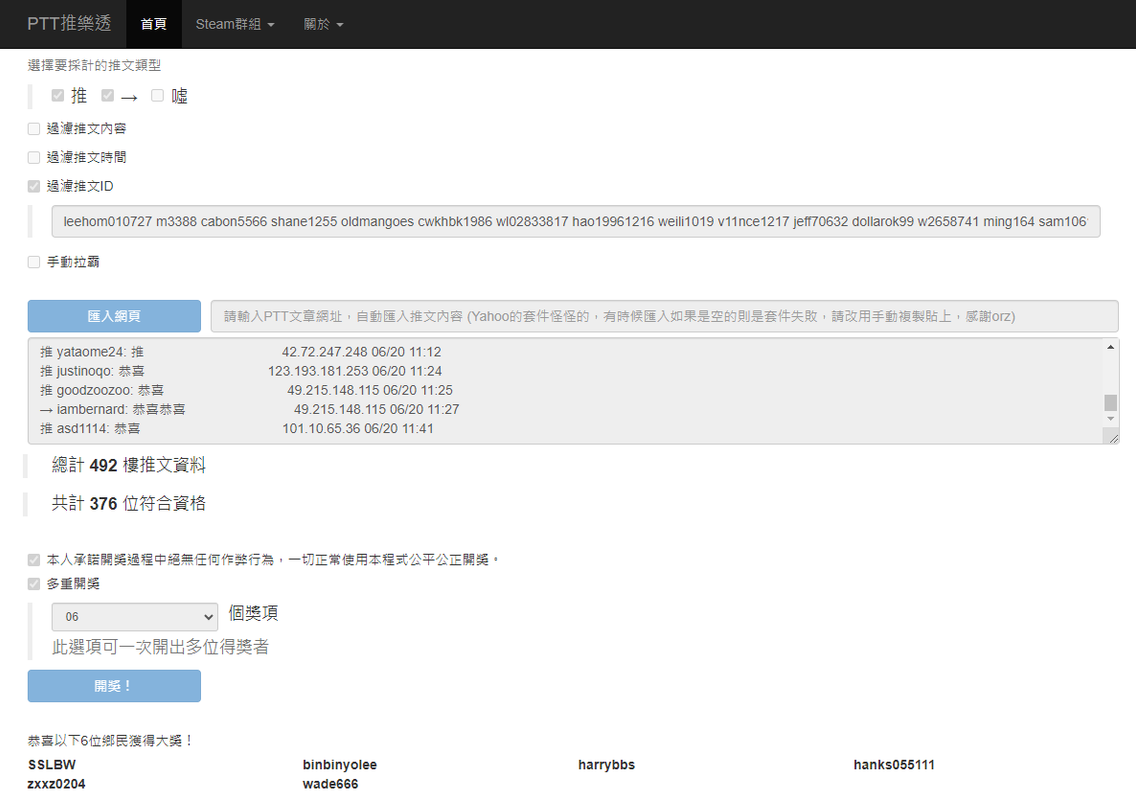
Task: Enable 手動拉霸 checkbox
Action: point(34,262)
